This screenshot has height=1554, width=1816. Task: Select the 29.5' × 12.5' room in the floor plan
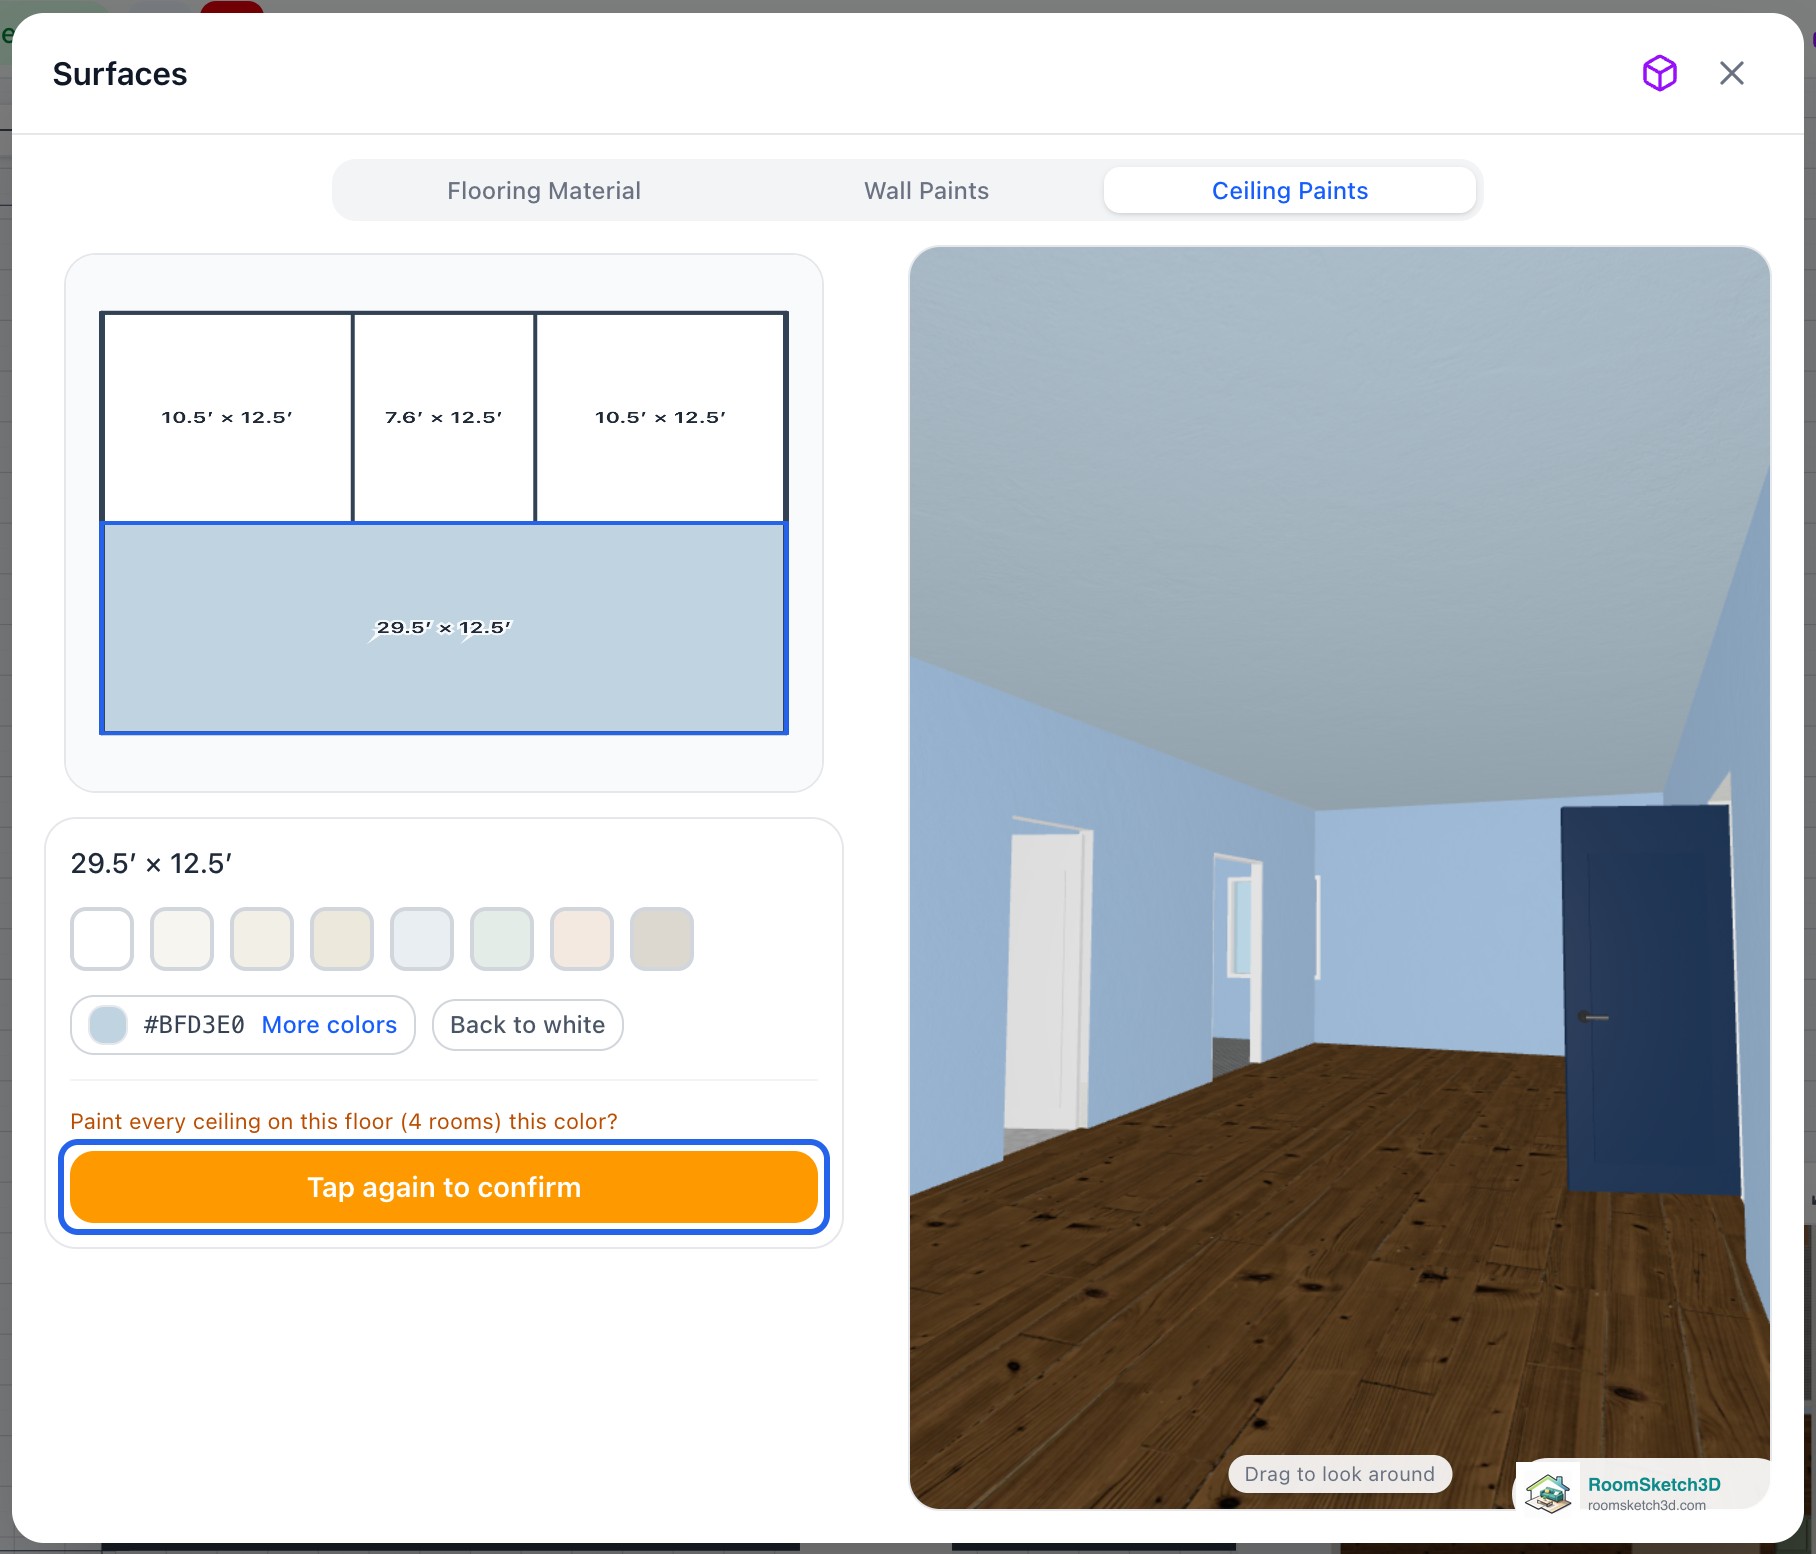[444, 628]
